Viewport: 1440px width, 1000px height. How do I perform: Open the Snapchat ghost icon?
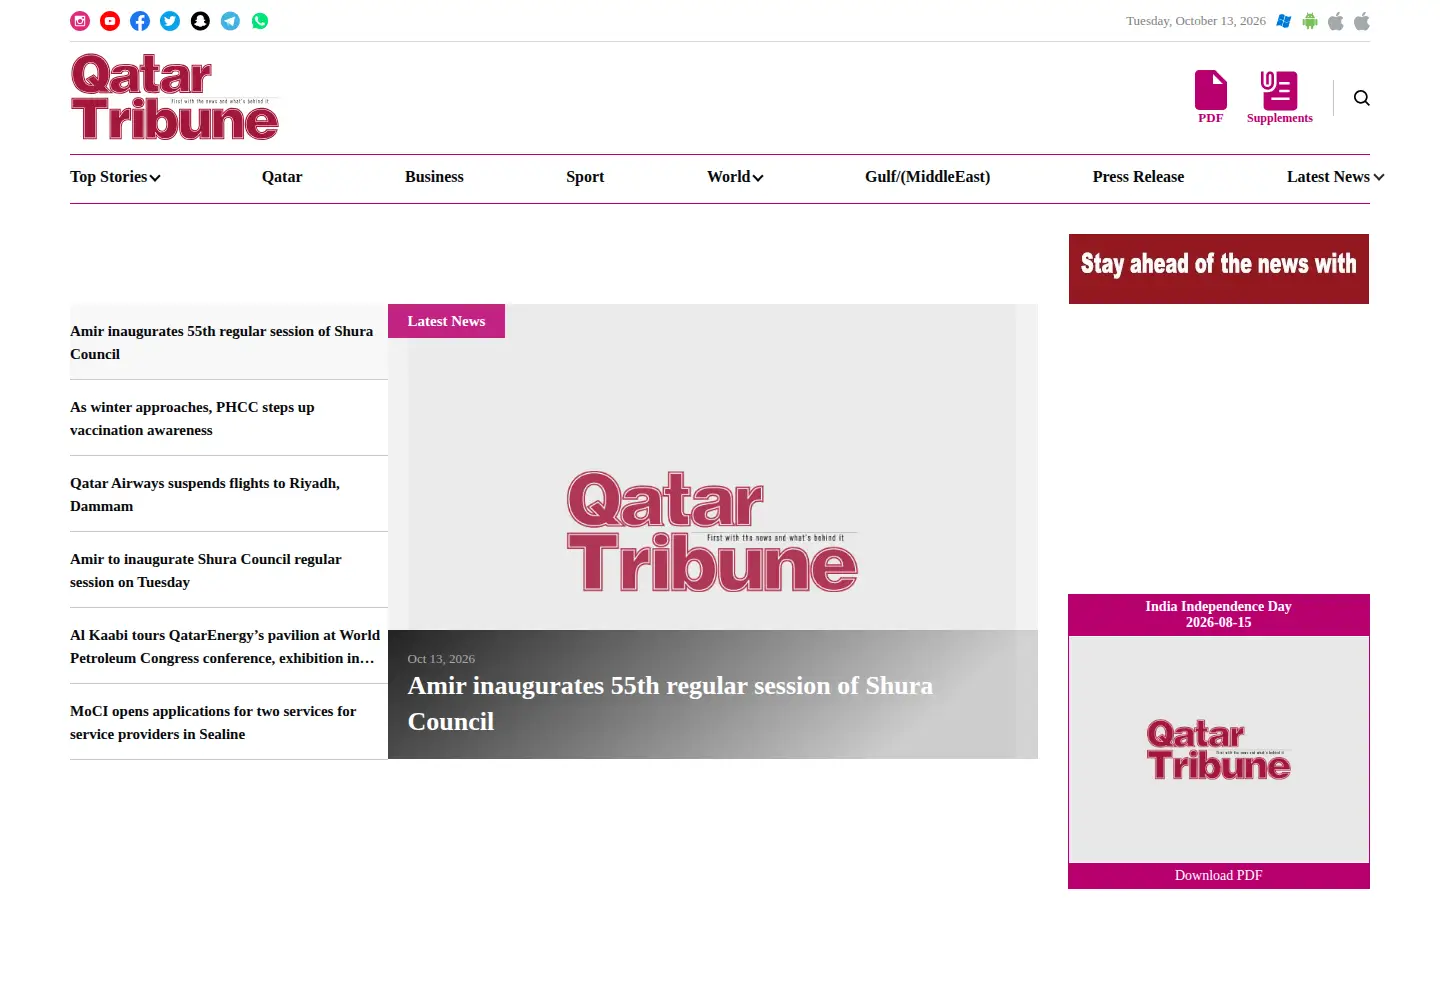pos(200,21)
